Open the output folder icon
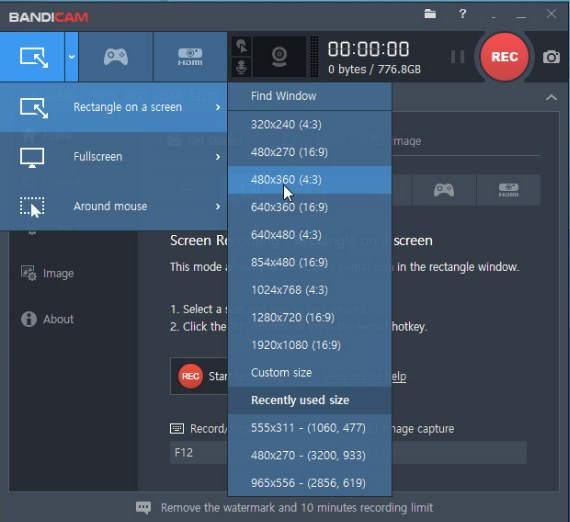The height and width of the screenshot is (522, 570). tap(430, 14)
